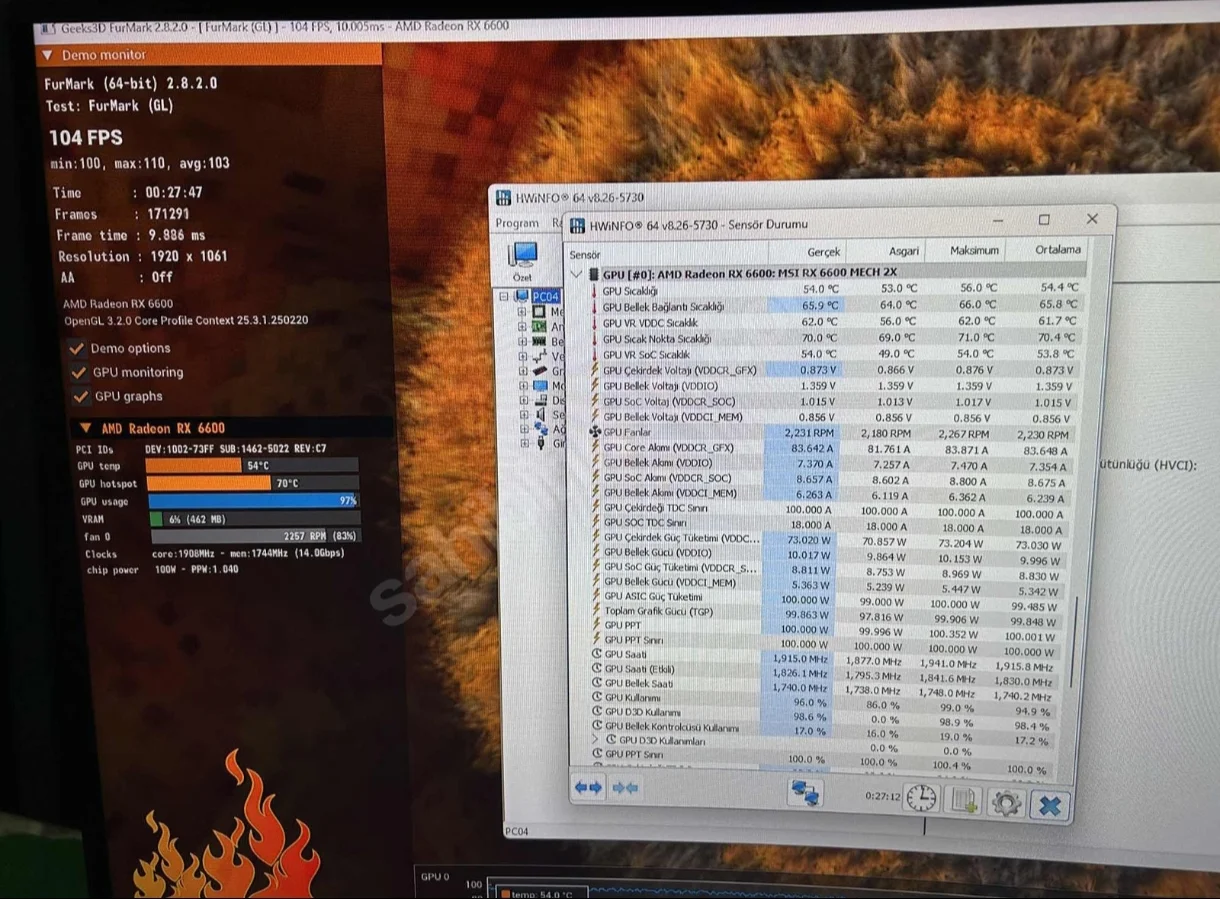The image size is (1220, 899).
Task: Click clock icon beside GPU Saati (Etkili)
Action: coord(598,668)
